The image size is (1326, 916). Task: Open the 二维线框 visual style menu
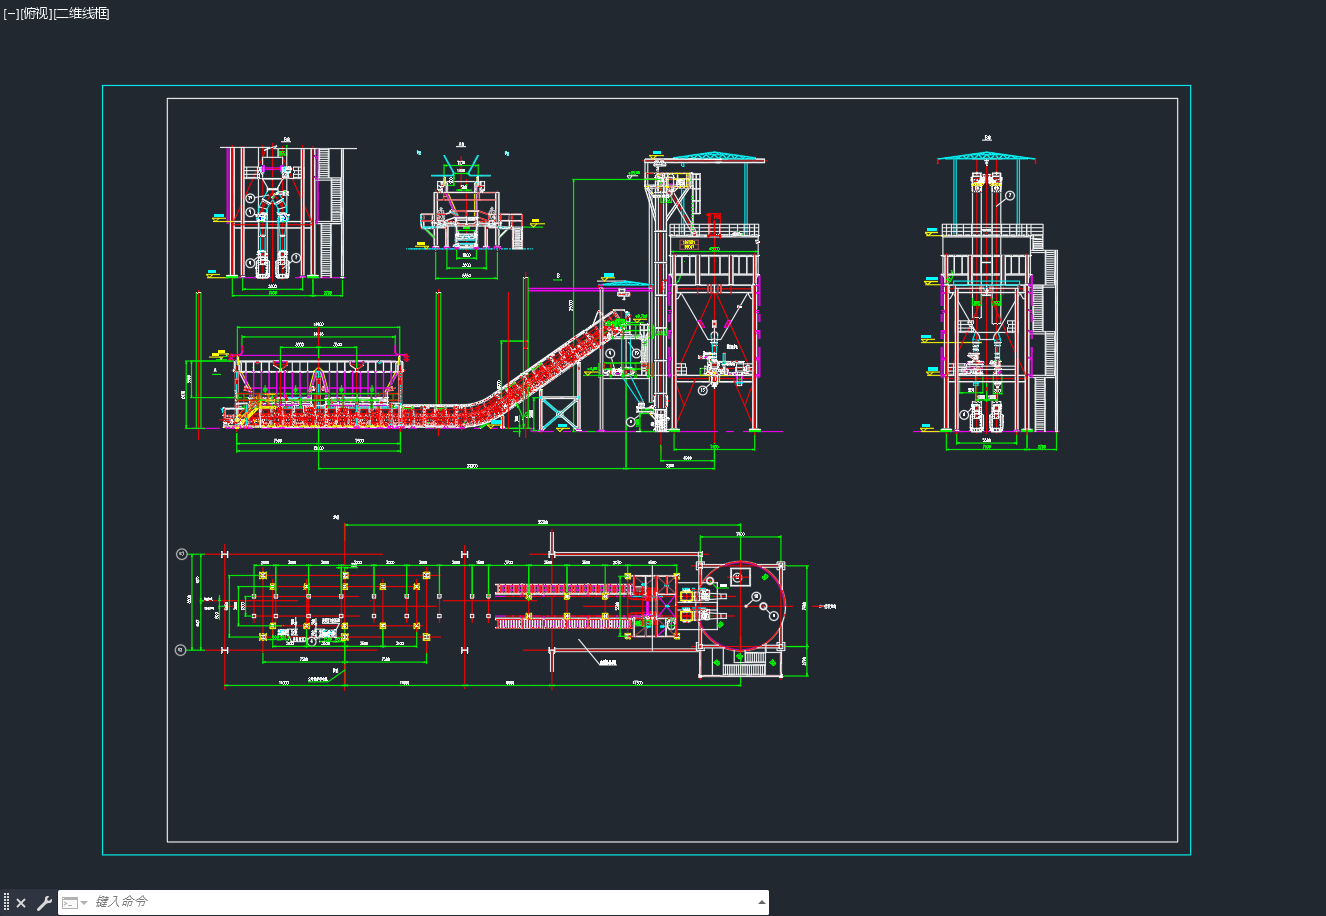tap(81, 14)
